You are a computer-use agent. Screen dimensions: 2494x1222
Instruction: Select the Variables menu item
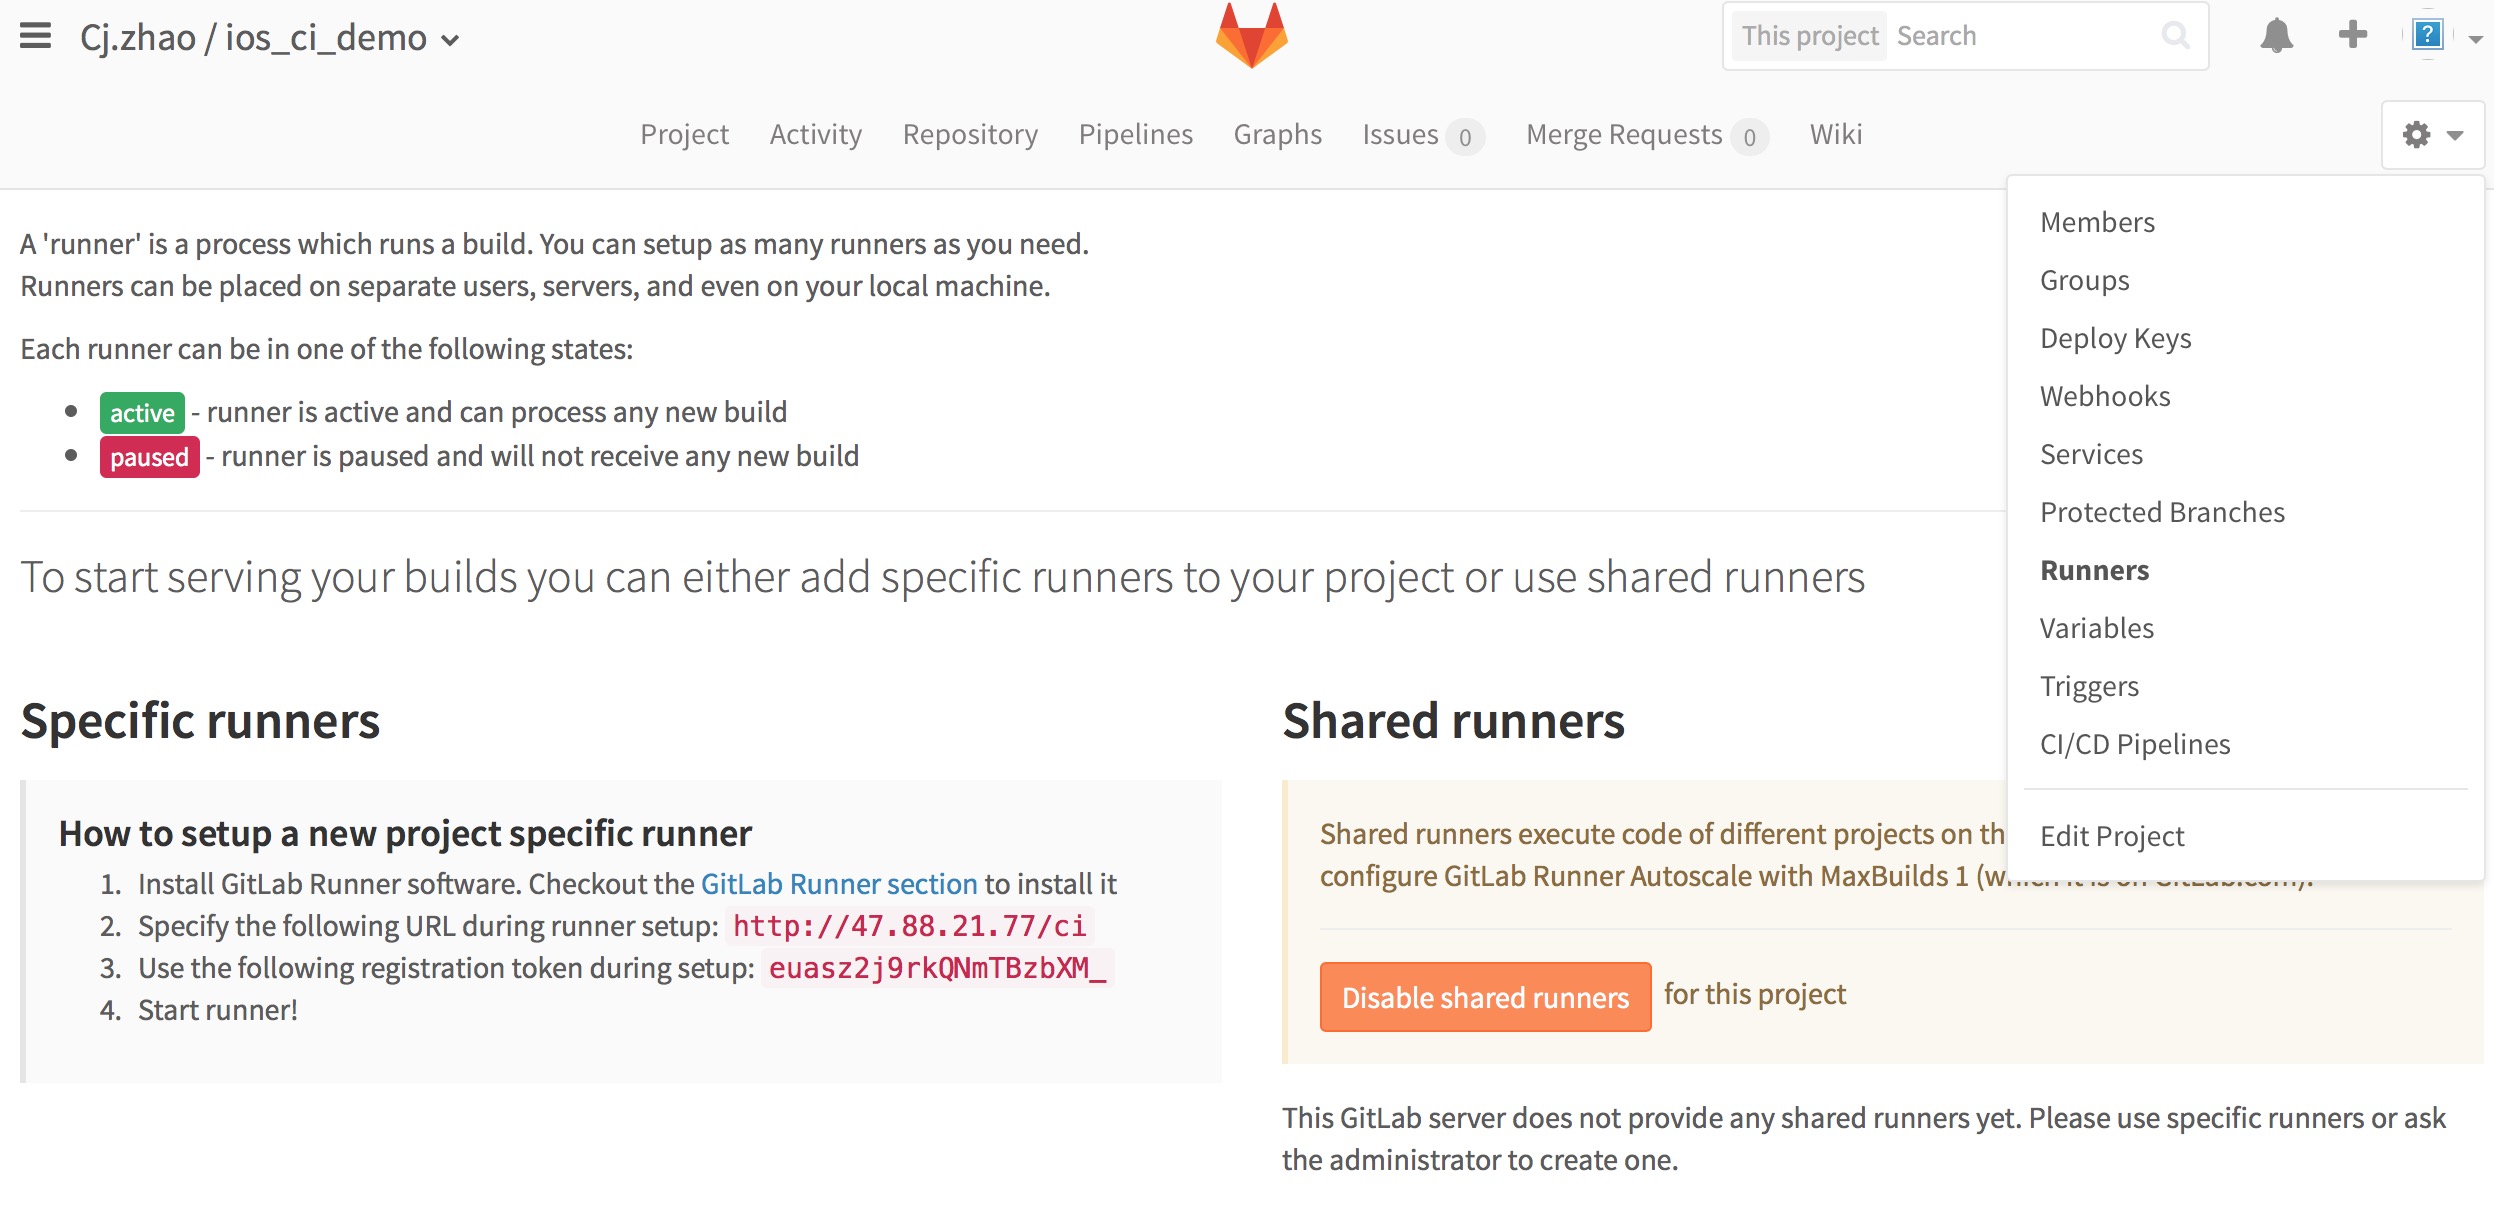(2096, 627)
